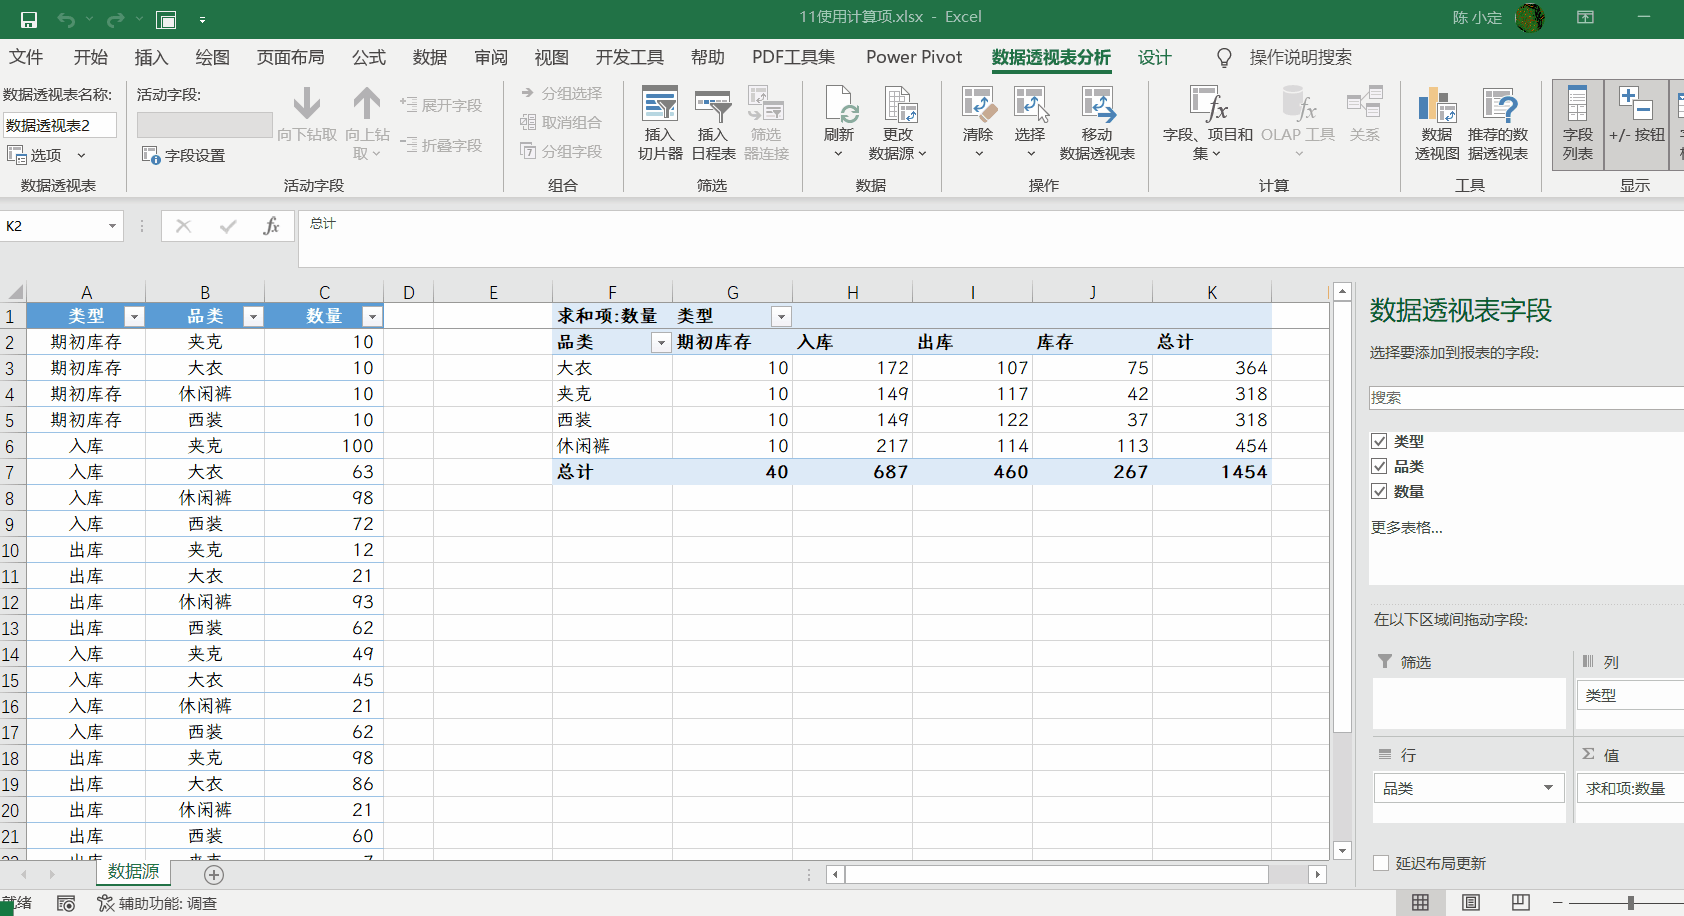Select pivot grand total cell 1454
Viewport: 1684px width, 916px height.
point(1212,472)
